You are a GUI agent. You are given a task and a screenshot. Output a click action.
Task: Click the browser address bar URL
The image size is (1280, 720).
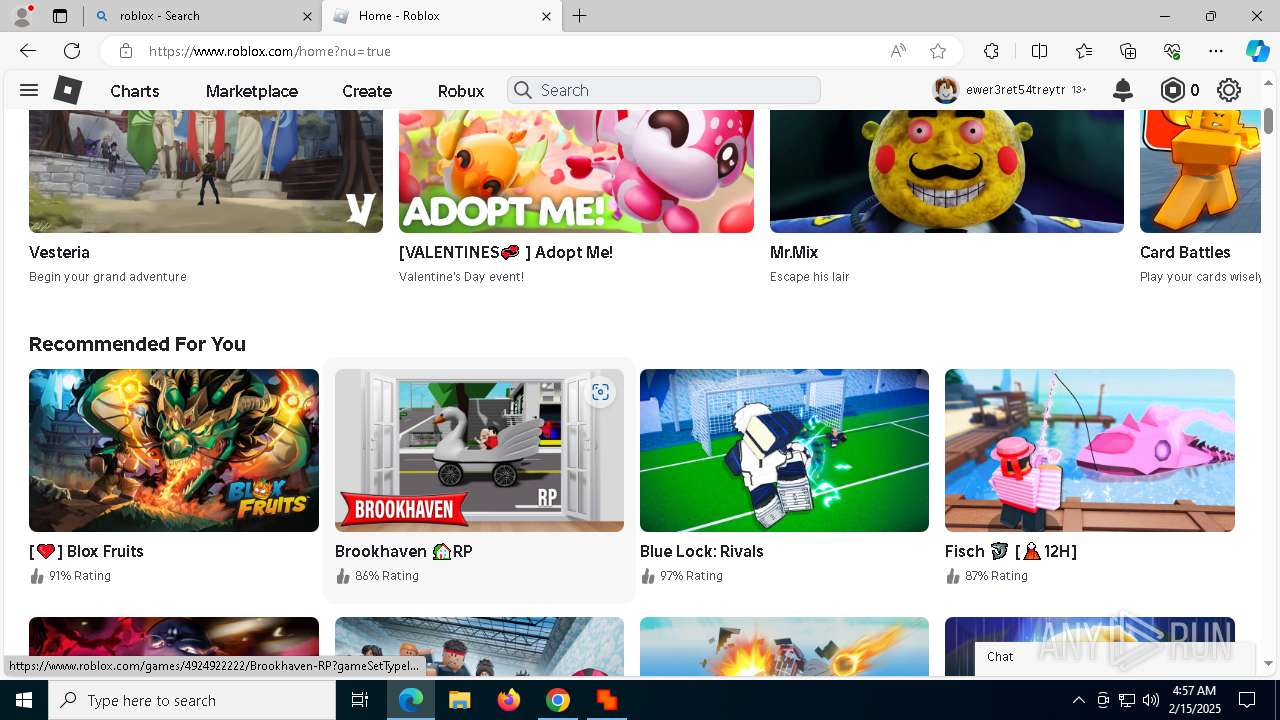(270, 51)
